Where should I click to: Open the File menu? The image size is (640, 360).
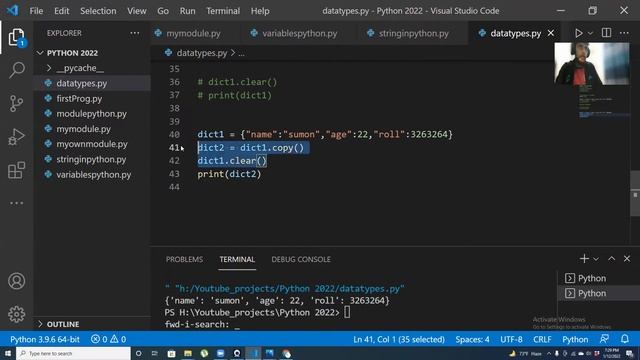pos(36,11)
